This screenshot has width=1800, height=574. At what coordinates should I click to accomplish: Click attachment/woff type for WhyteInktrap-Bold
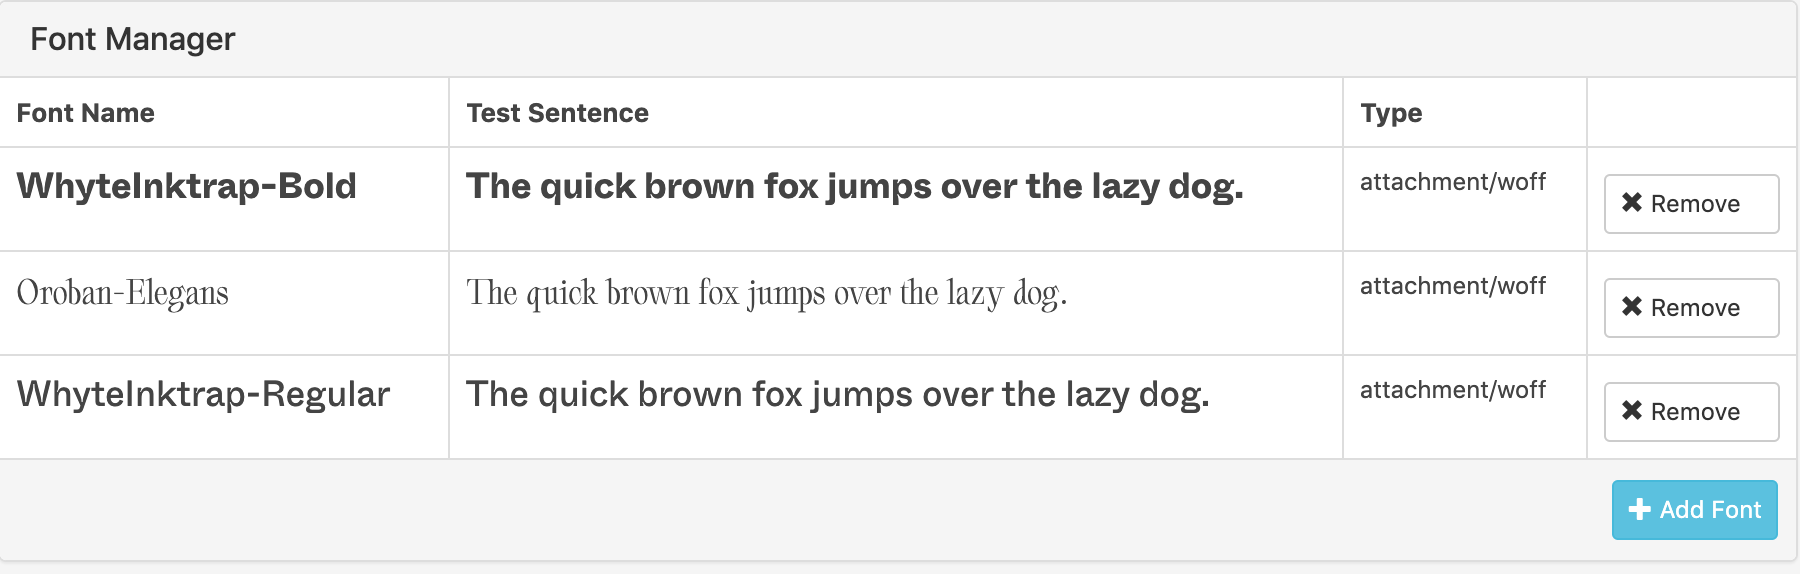(x=1452, y=182)
